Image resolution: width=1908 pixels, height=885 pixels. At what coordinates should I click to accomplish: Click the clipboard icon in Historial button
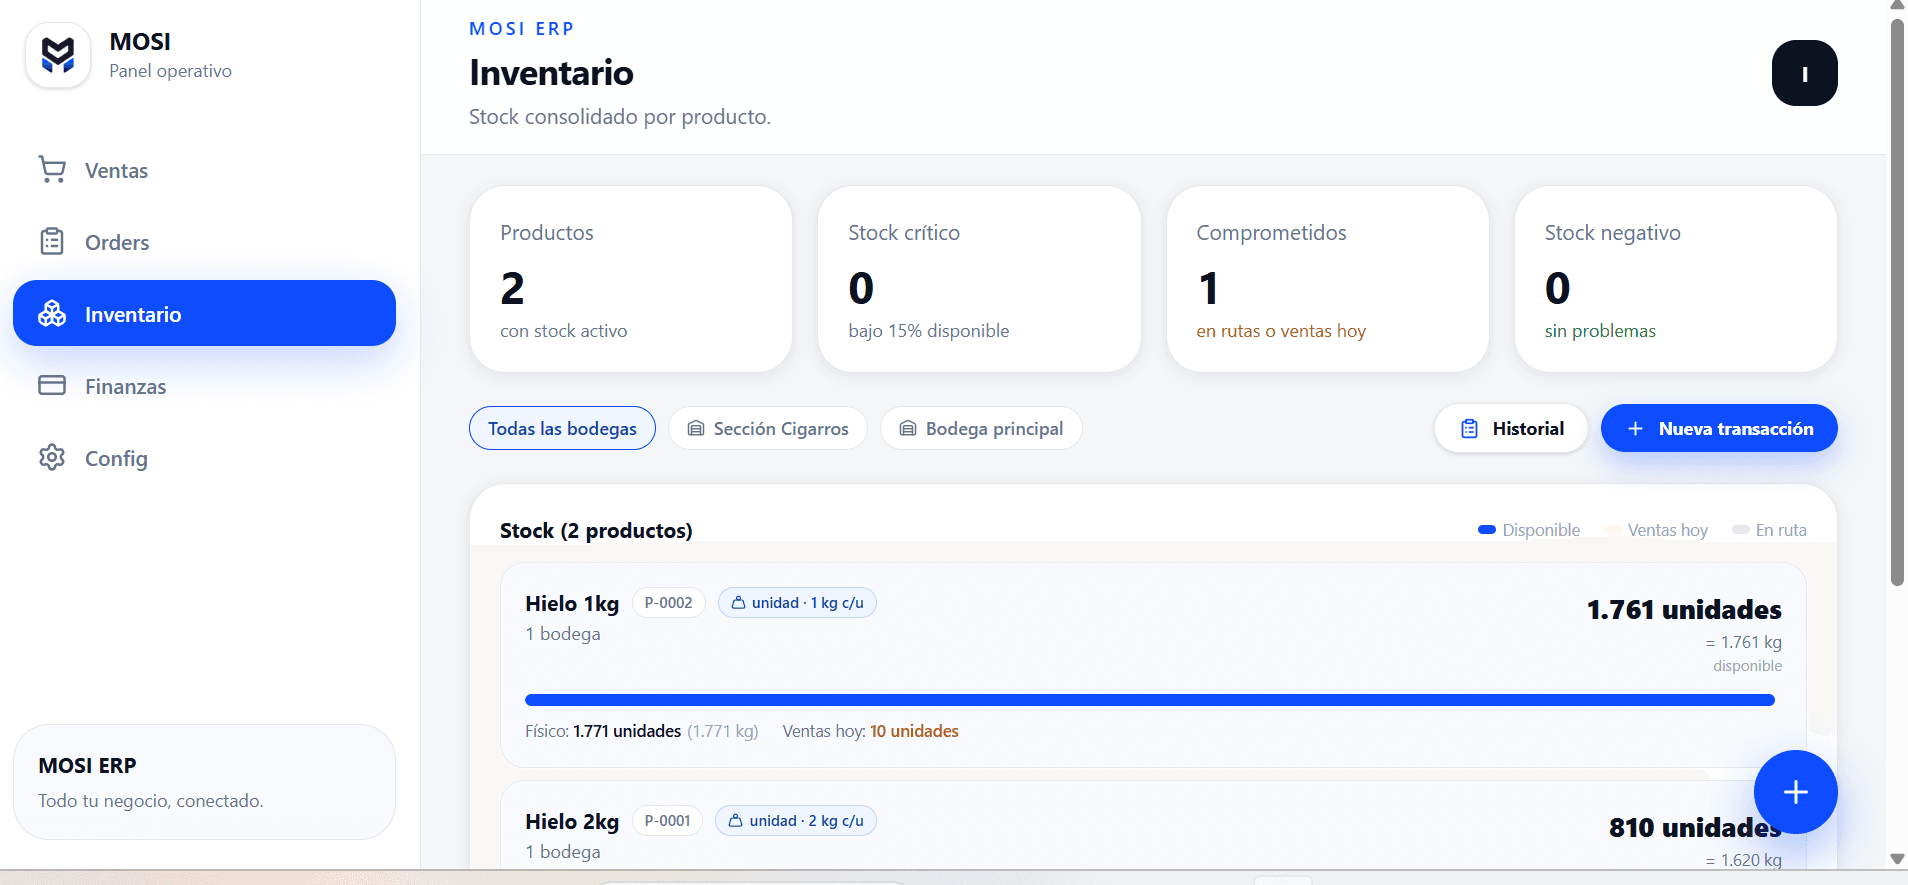pos(1469,429)
